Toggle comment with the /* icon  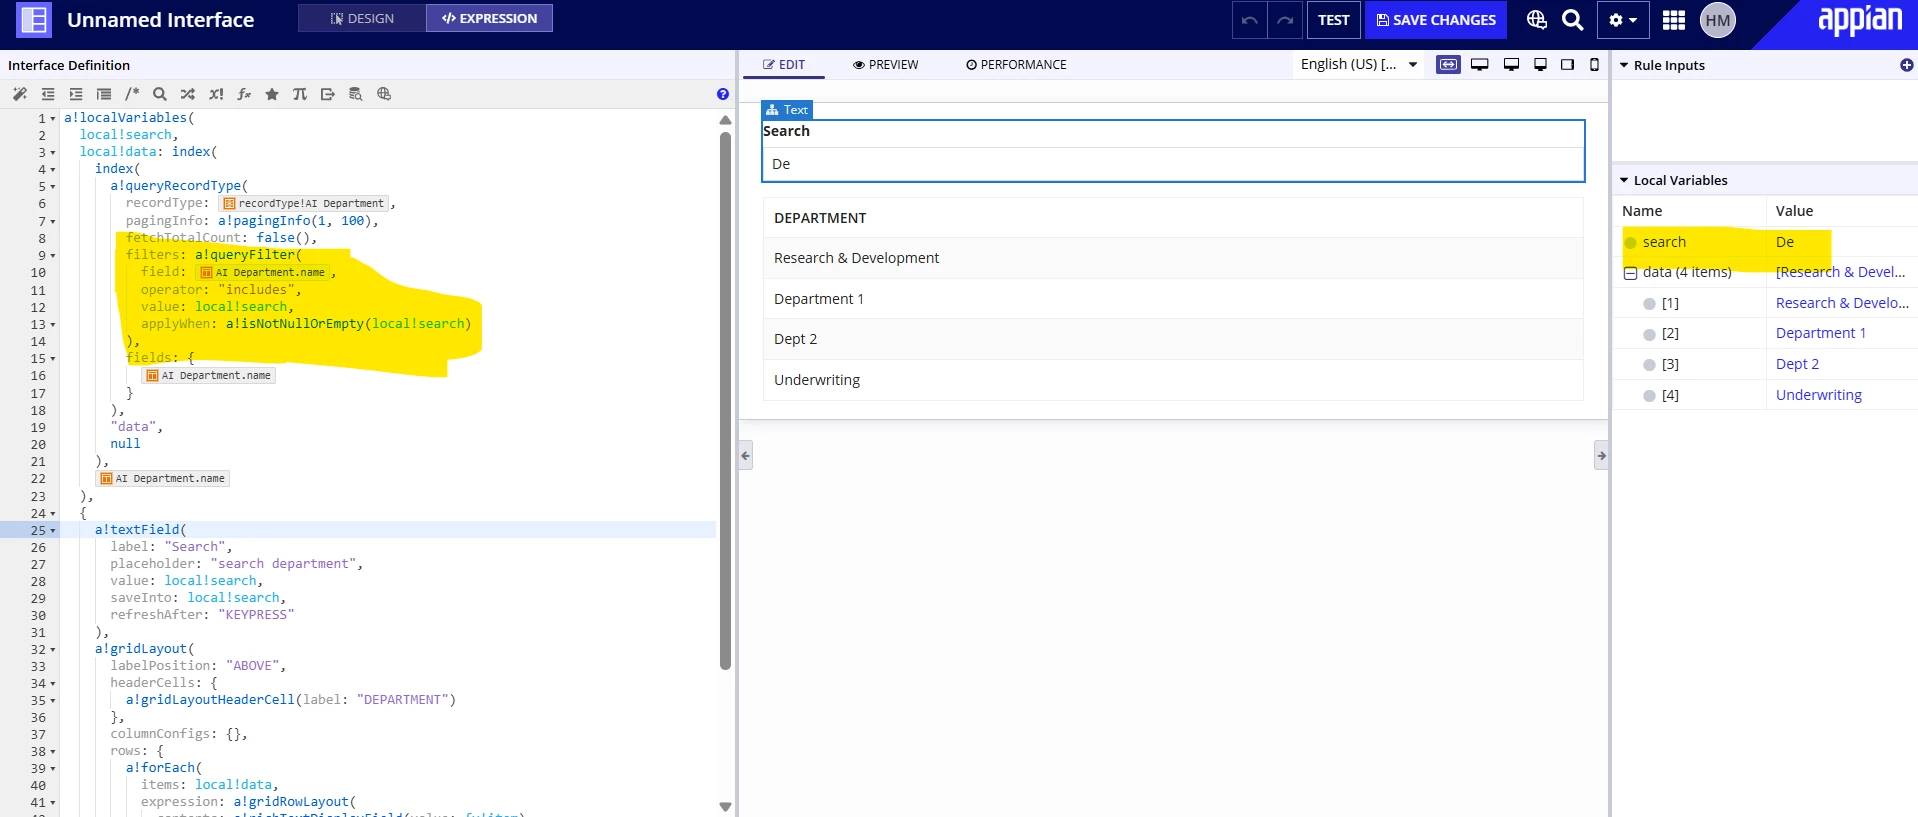coord(132,94)
